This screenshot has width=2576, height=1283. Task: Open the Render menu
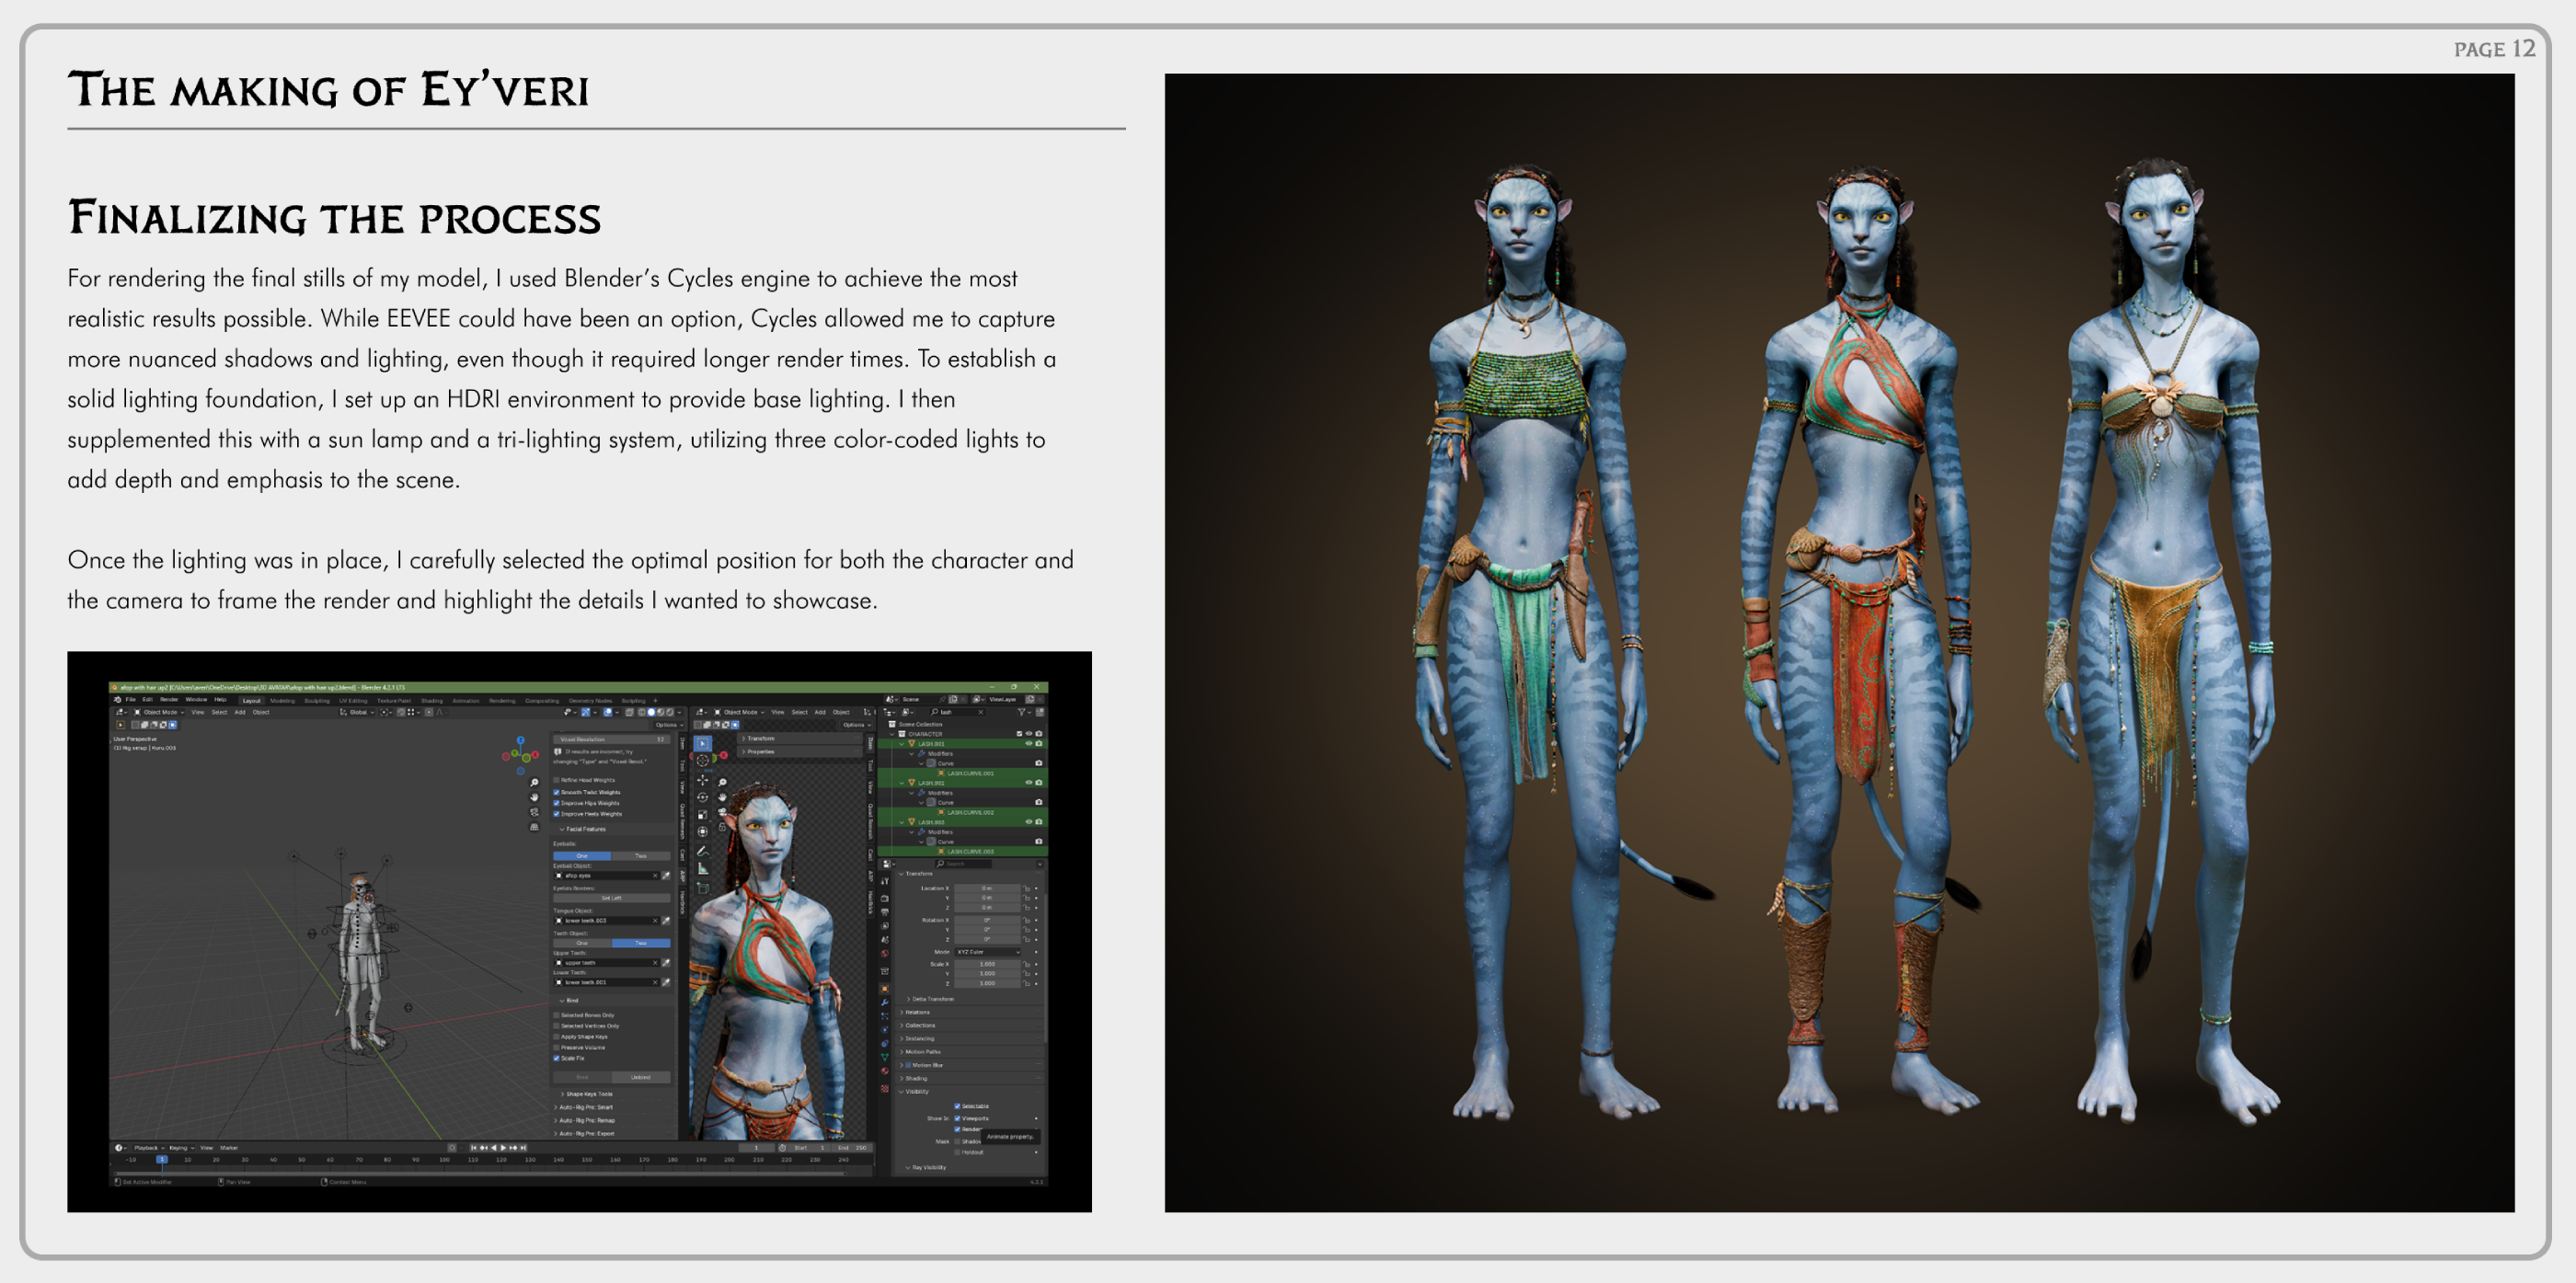tap(170, 700)
